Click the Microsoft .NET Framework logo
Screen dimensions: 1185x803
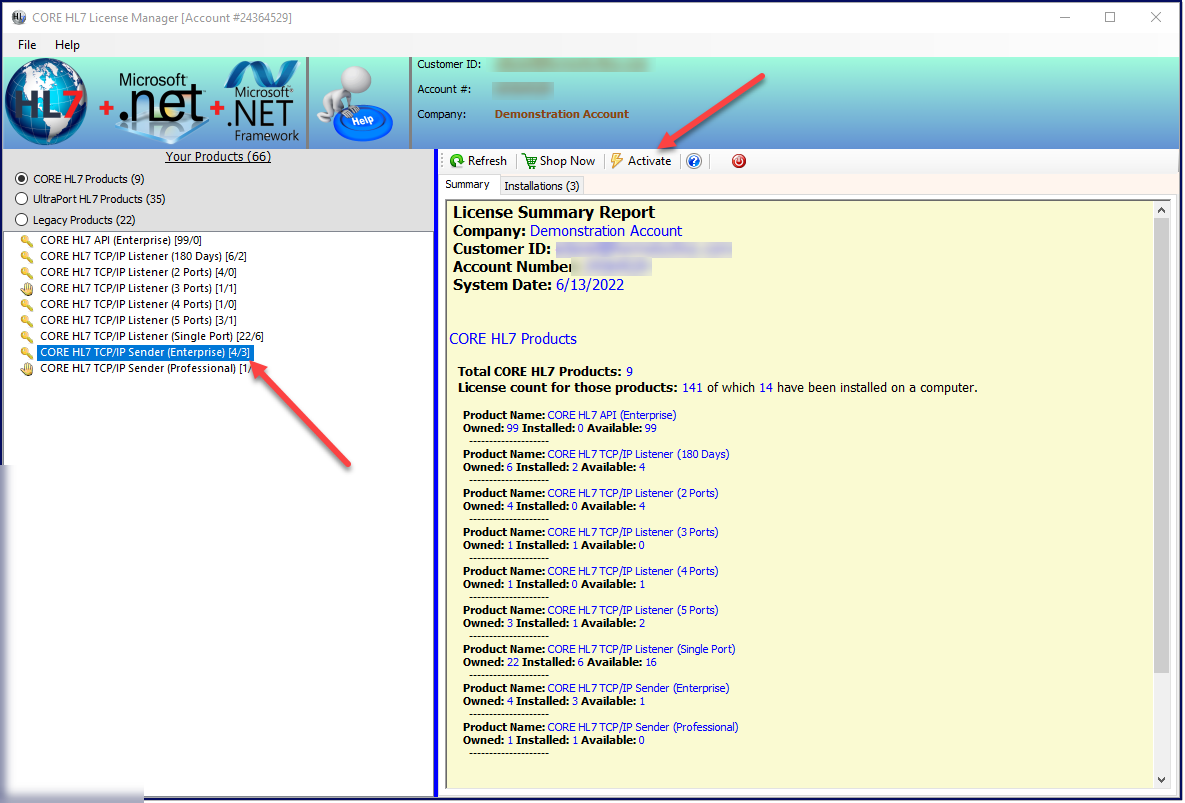point(263,102)
